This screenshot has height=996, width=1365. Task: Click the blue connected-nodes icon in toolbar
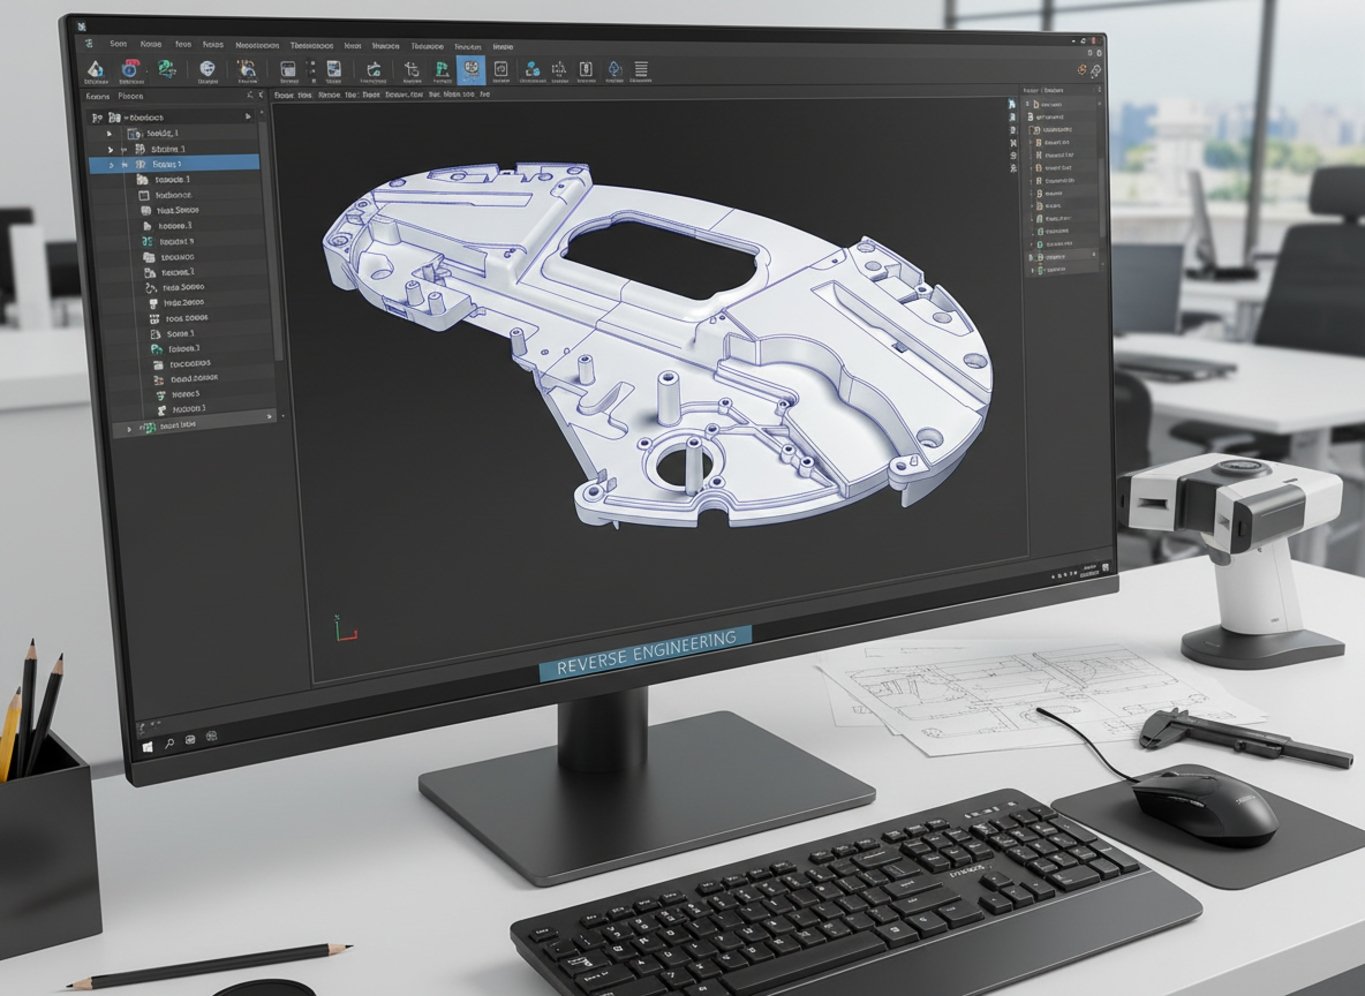click(532, 70)
